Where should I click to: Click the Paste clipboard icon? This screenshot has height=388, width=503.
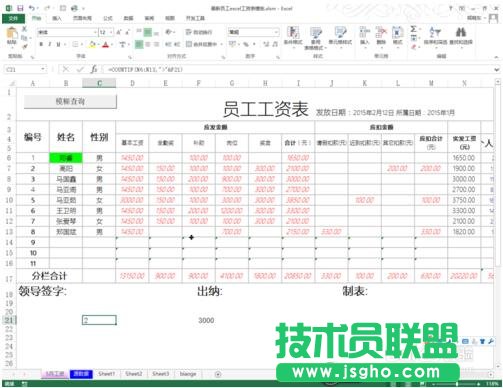pos(12,33)
